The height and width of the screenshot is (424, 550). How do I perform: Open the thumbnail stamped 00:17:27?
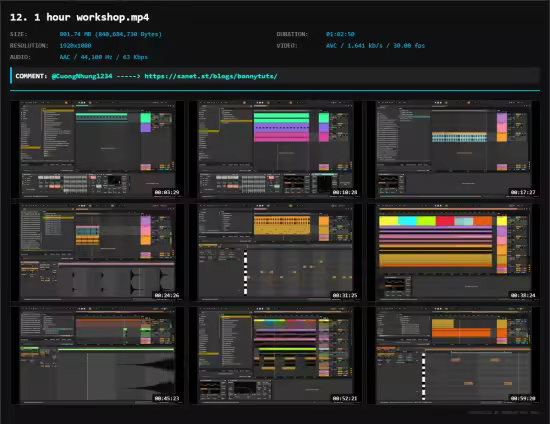tap(454, 149)
